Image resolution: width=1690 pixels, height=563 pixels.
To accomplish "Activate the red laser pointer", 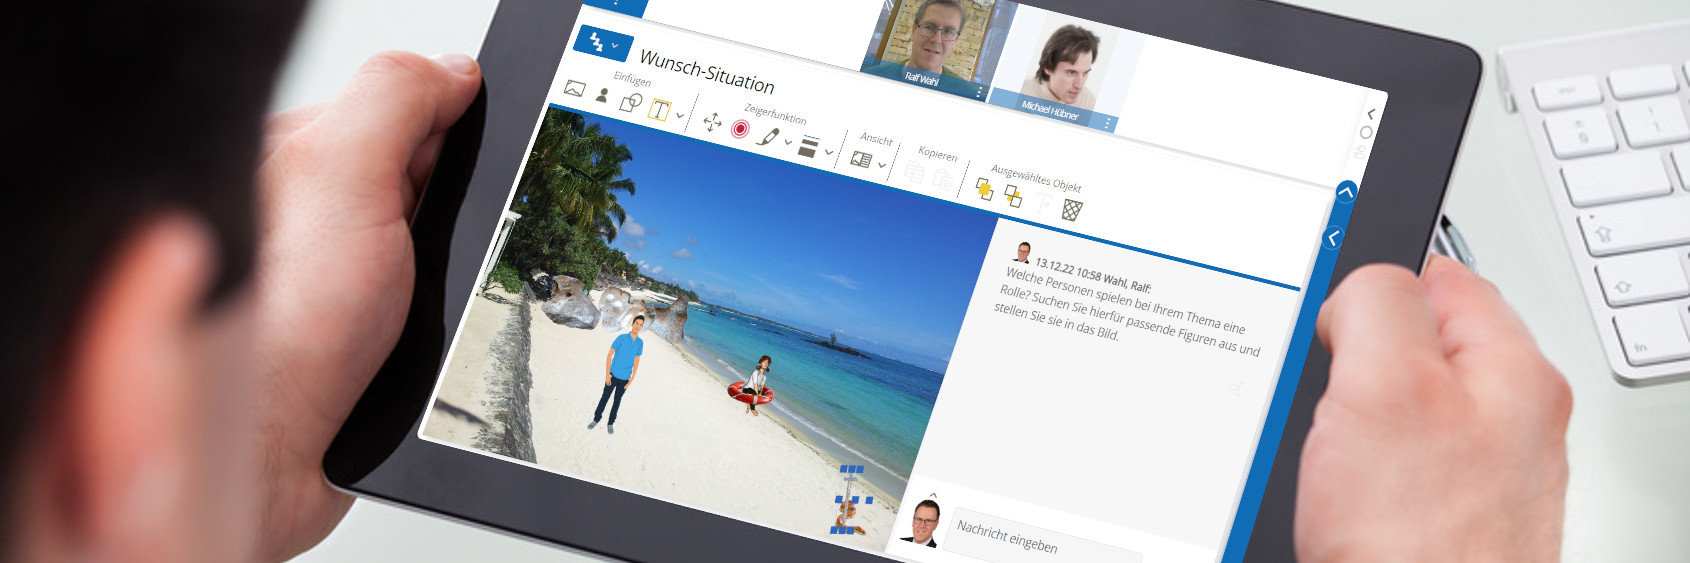I will 740,129.
